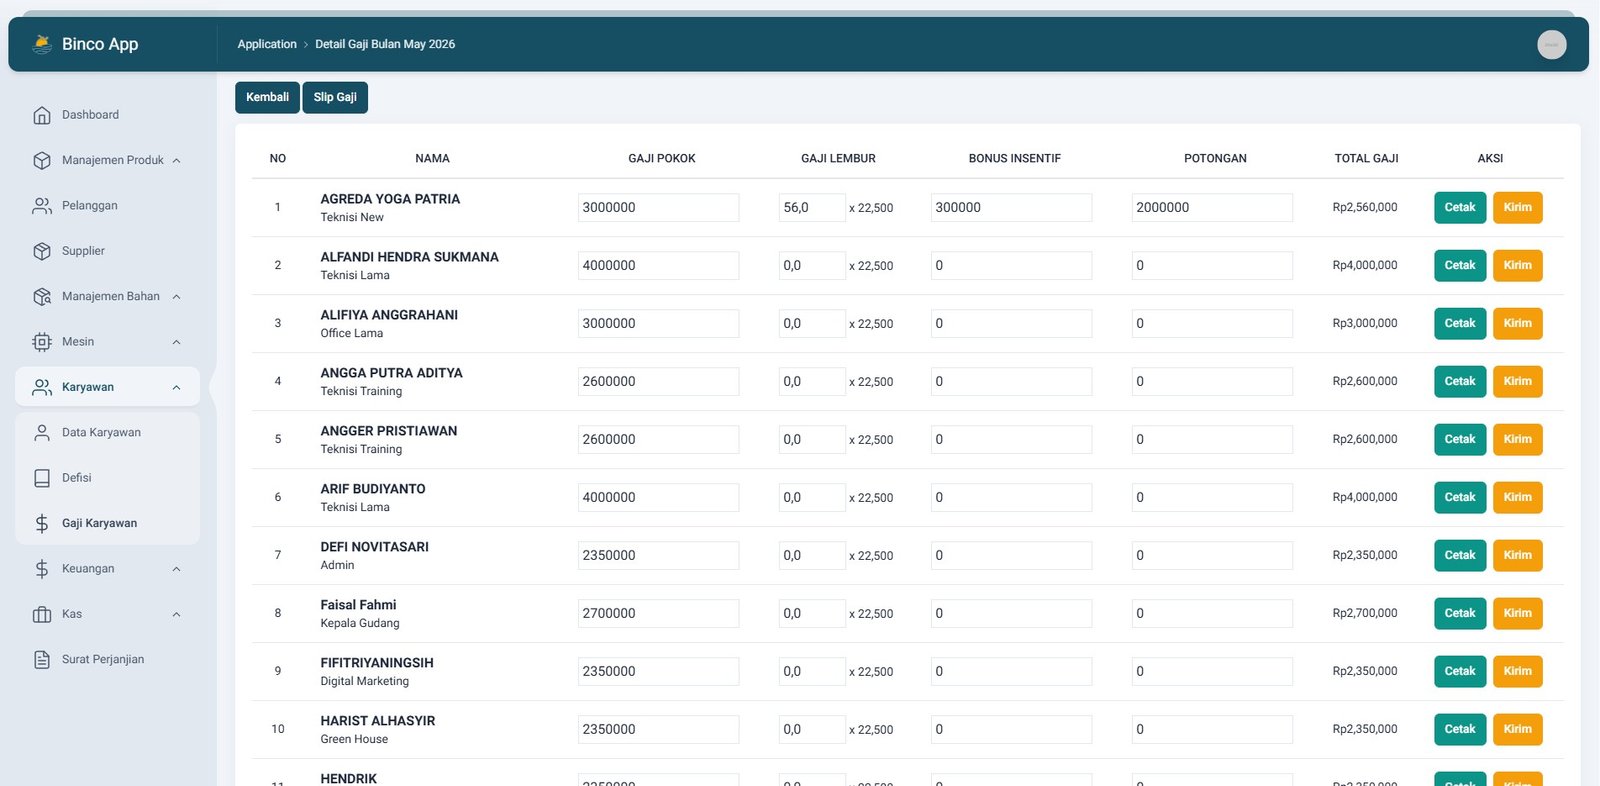Open Supplier menu item

coord(108,251)
